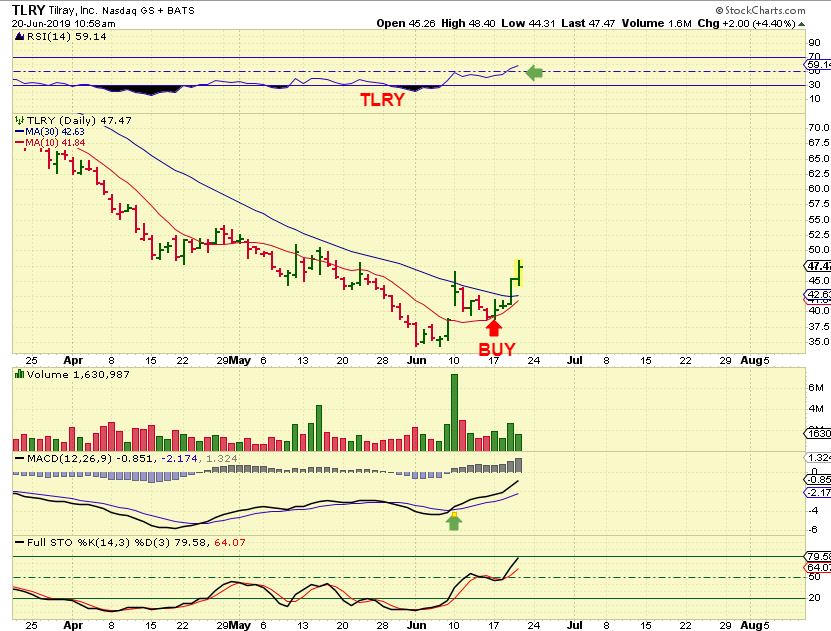
Task: Click the volume bars icon beside Volume label
Action: click(20, 374)
